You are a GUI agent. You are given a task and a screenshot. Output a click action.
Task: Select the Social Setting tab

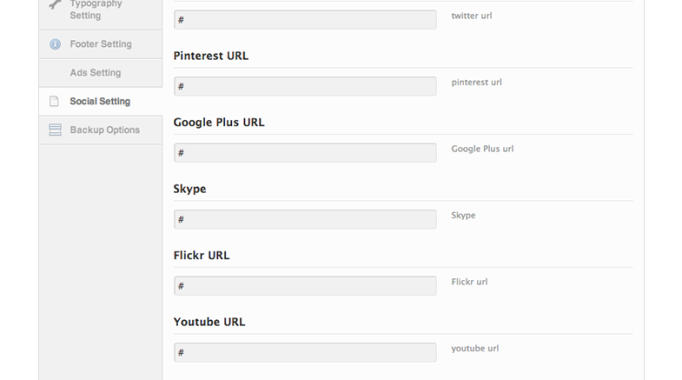[100, 101]
